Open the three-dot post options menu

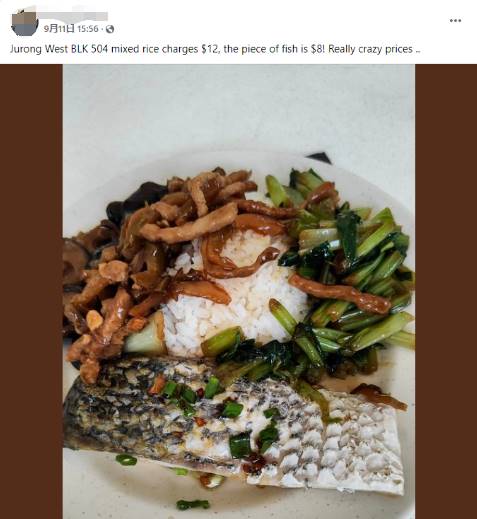[455, 21]
